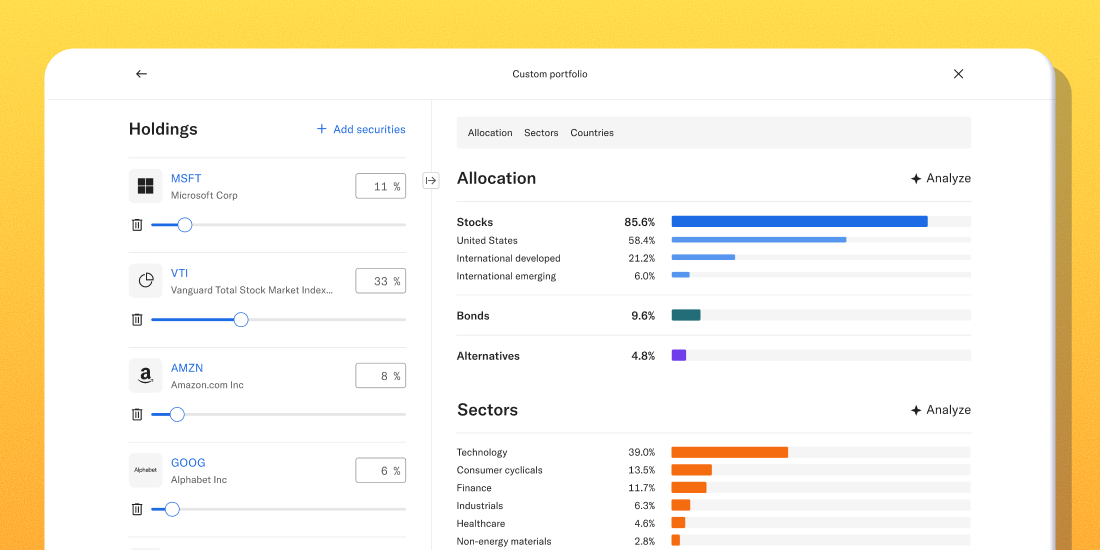
Task: Delete the GOOG holding with trash icon
Action: coord(137,509)
